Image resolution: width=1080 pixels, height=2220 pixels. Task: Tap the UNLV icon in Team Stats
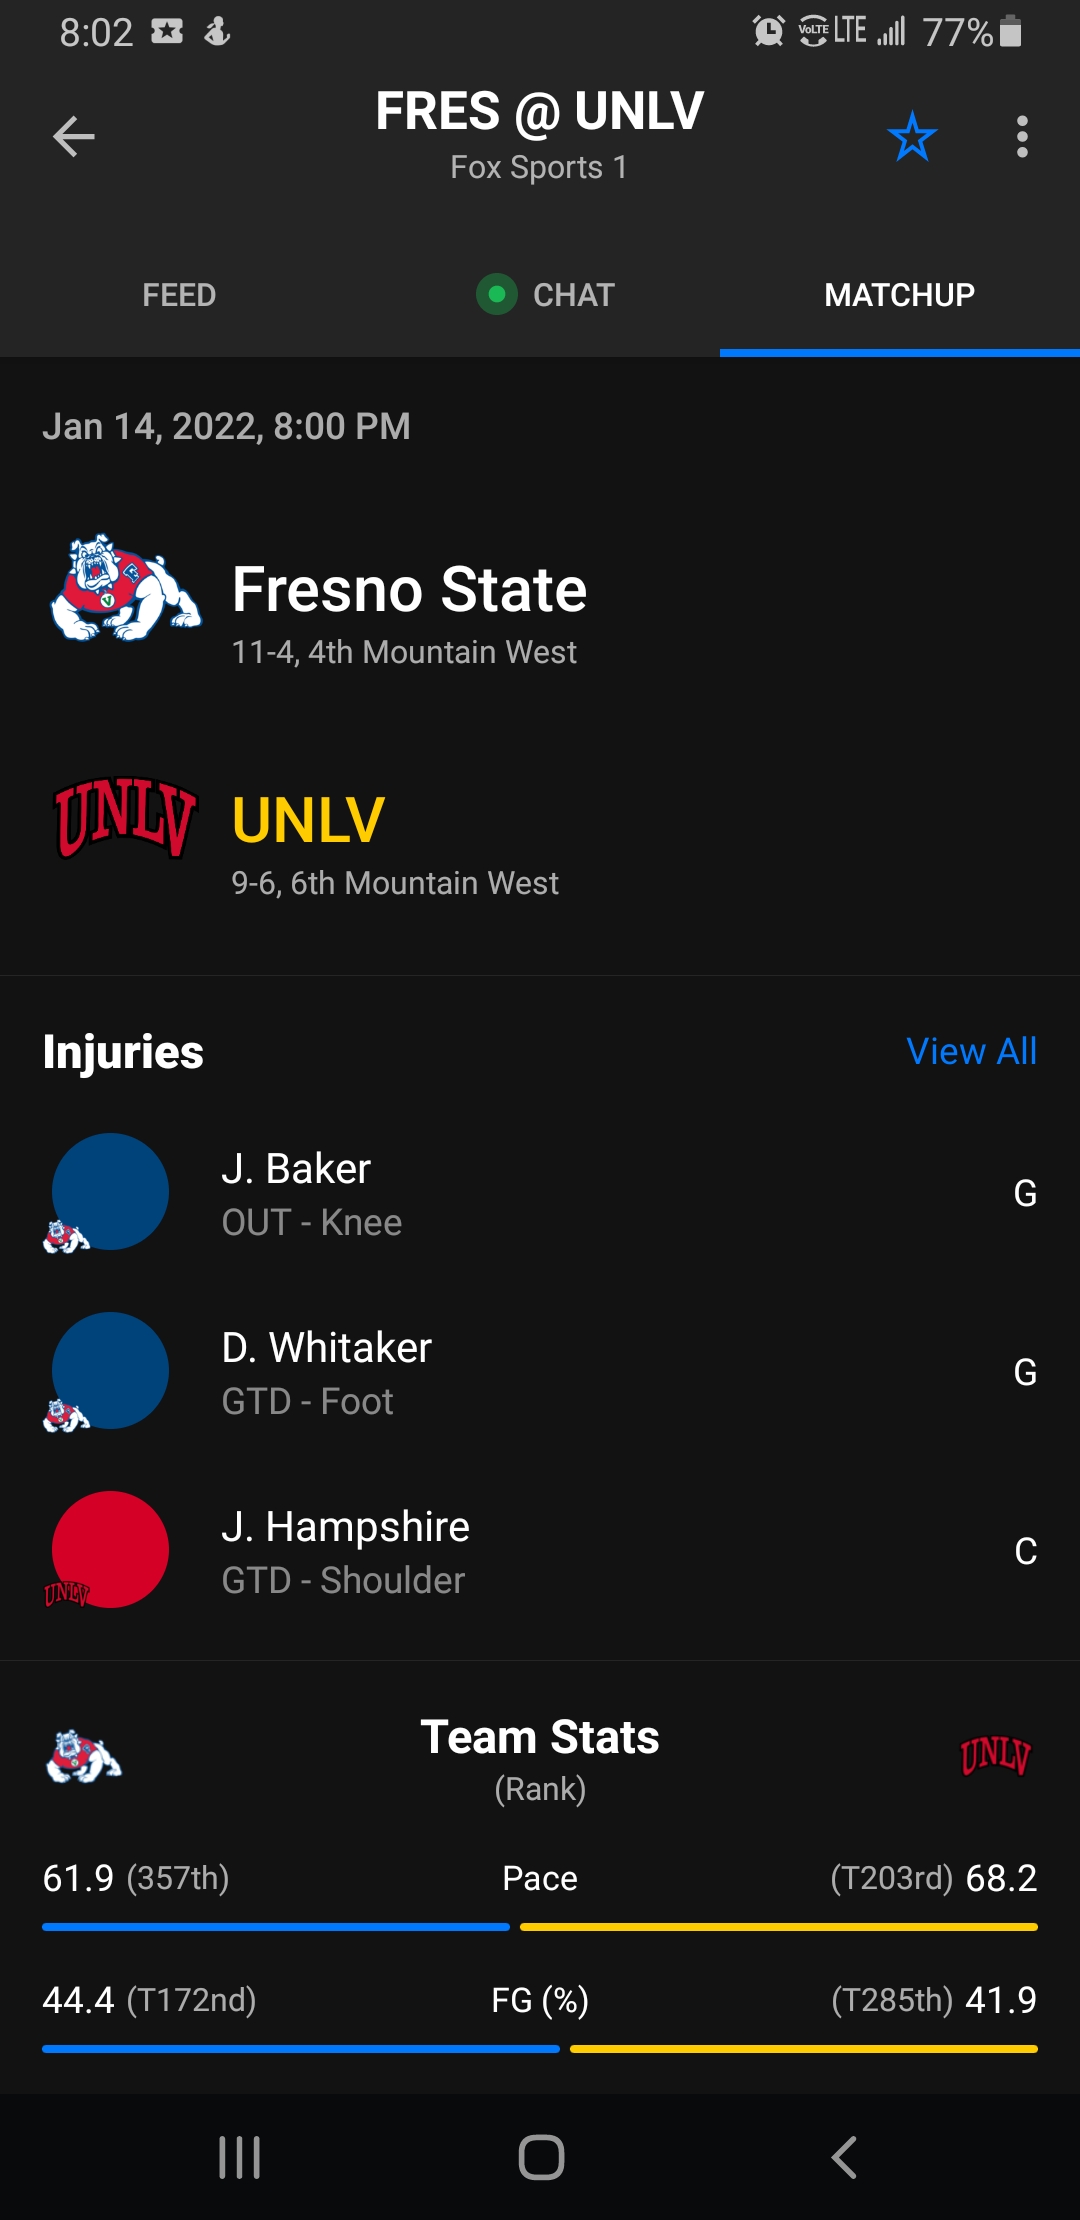tap(995, 1756)
